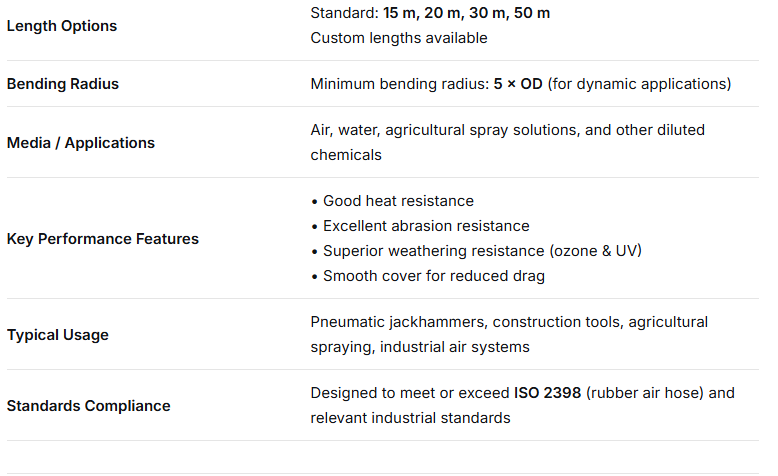The image size is (778, 476).
Task: Click the "Custom lengths available" text
Action: [x=399, y=38]
